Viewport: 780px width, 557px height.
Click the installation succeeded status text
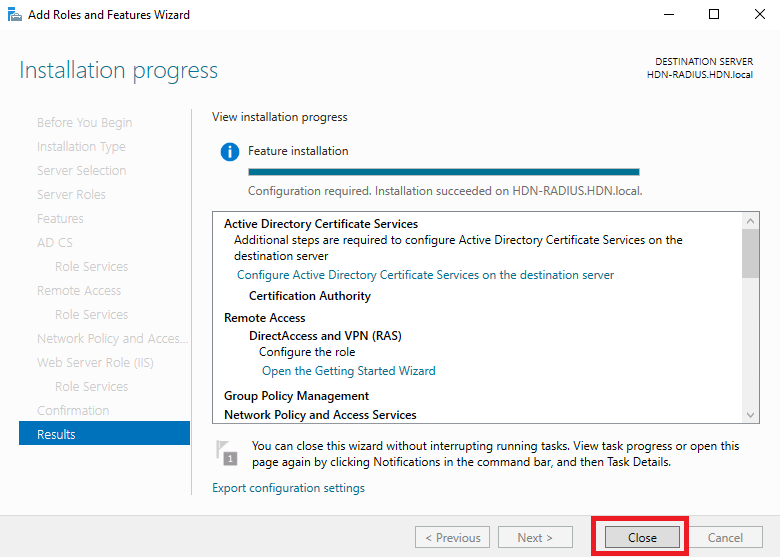coord(445,191)
